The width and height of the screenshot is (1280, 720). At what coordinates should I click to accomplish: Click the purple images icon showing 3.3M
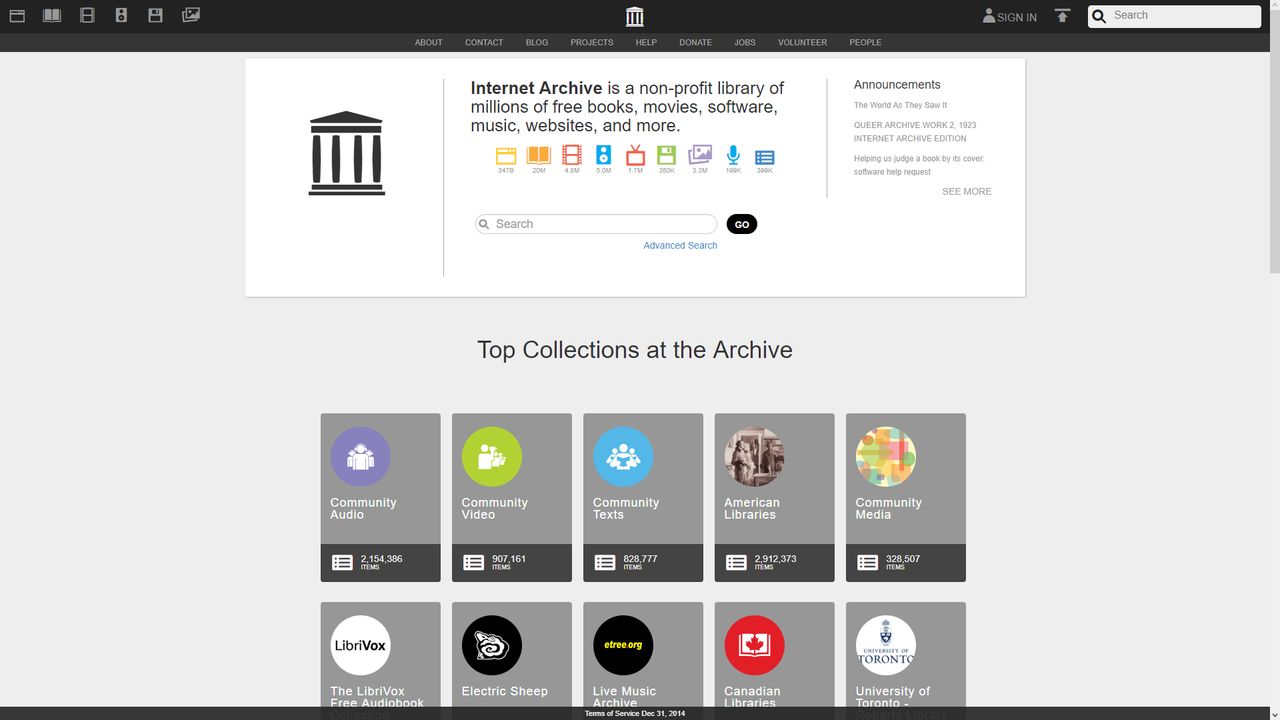[700, 156]
